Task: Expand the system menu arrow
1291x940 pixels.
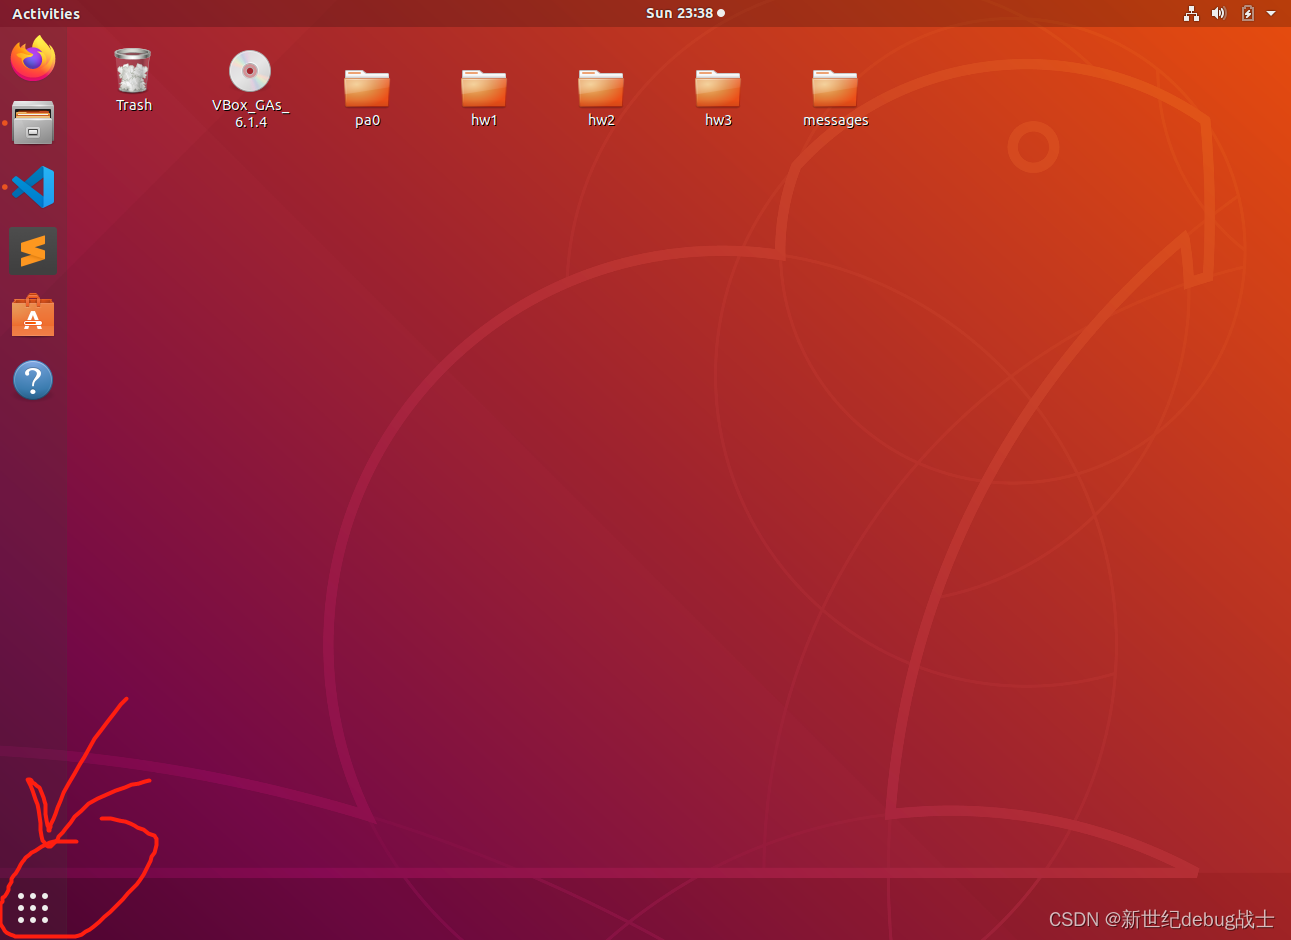Action: click(x=1271, y=13)
